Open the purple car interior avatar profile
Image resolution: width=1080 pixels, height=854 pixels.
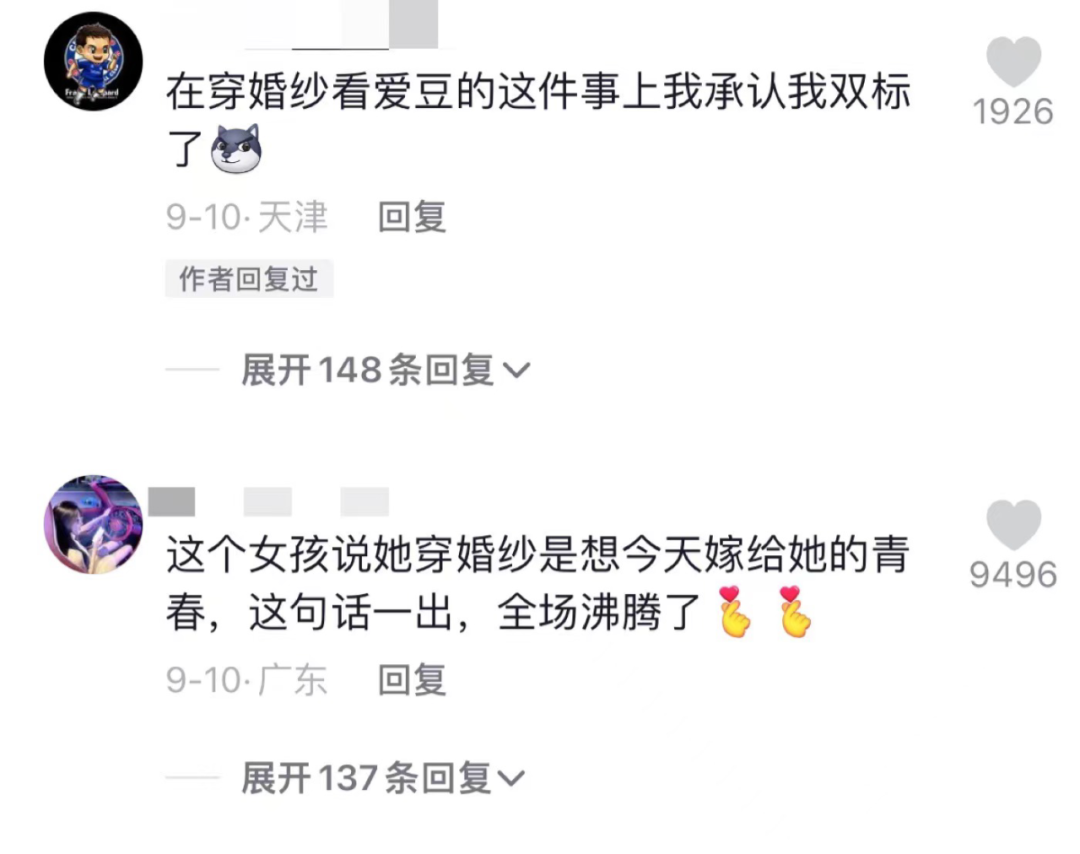coord(94,524)
